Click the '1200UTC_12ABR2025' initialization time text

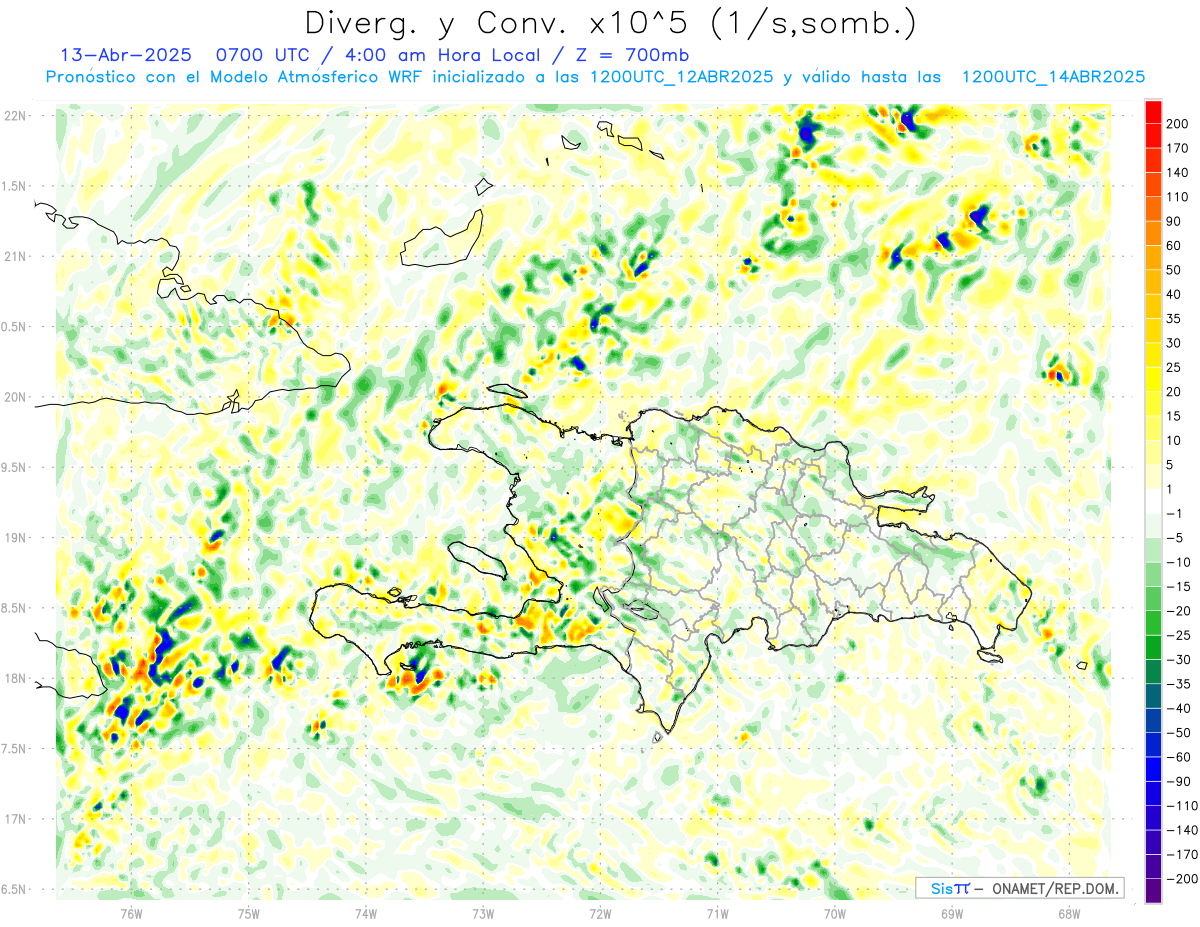[681, 77]
